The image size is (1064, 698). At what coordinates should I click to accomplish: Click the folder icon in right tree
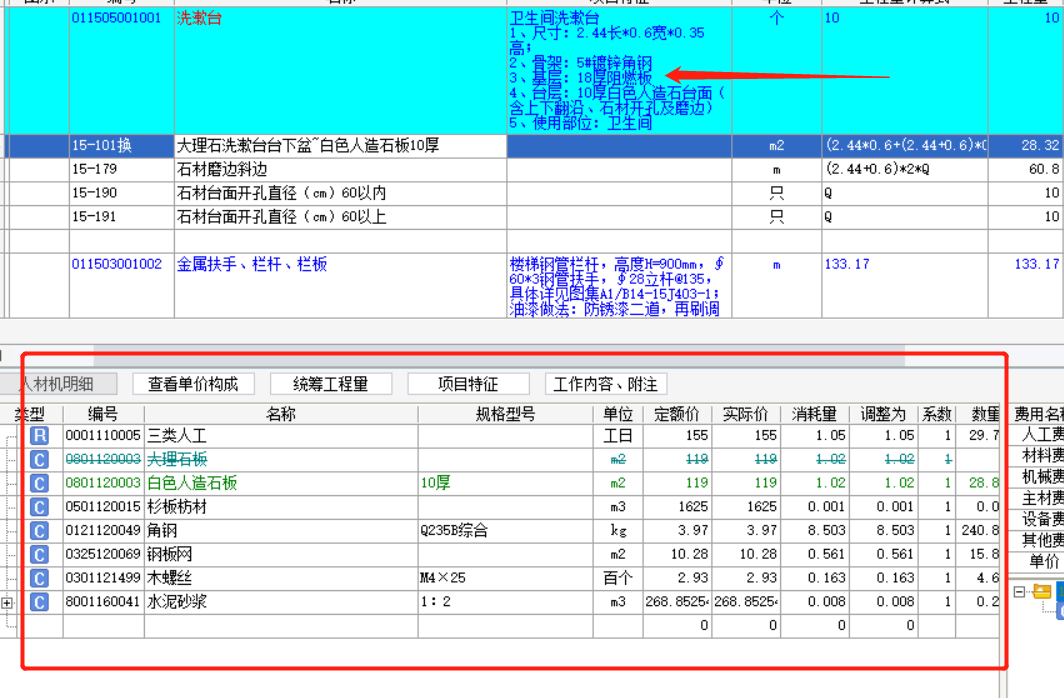pos(1042,592)
